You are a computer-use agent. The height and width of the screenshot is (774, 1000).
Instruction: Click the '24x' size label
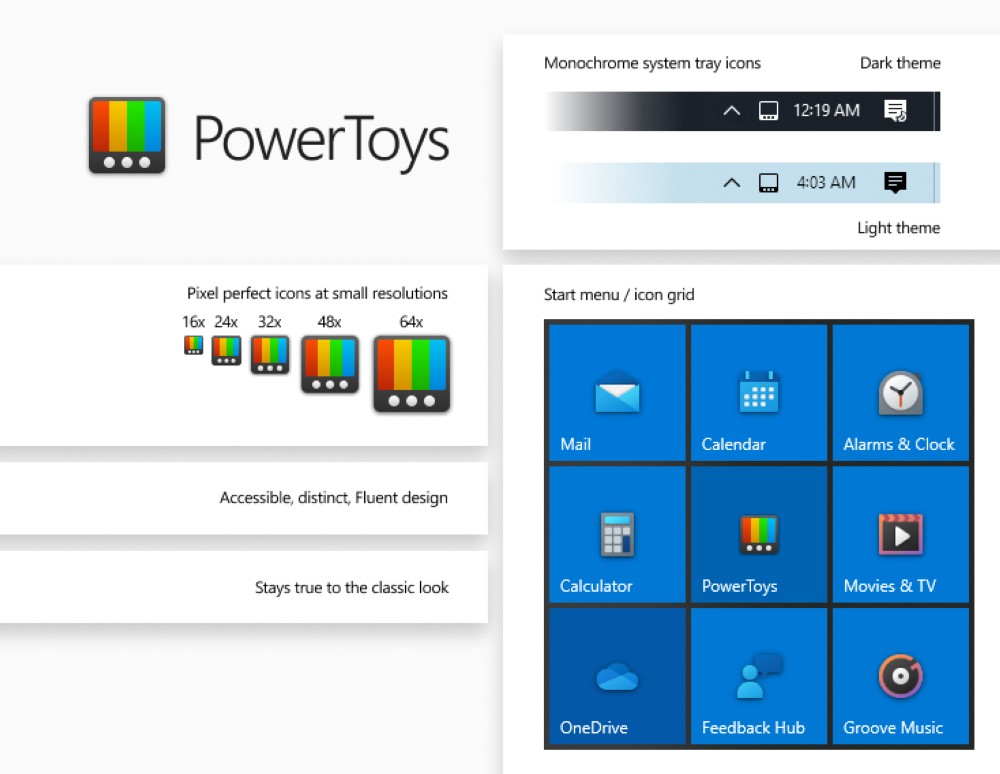coord(226,321)
